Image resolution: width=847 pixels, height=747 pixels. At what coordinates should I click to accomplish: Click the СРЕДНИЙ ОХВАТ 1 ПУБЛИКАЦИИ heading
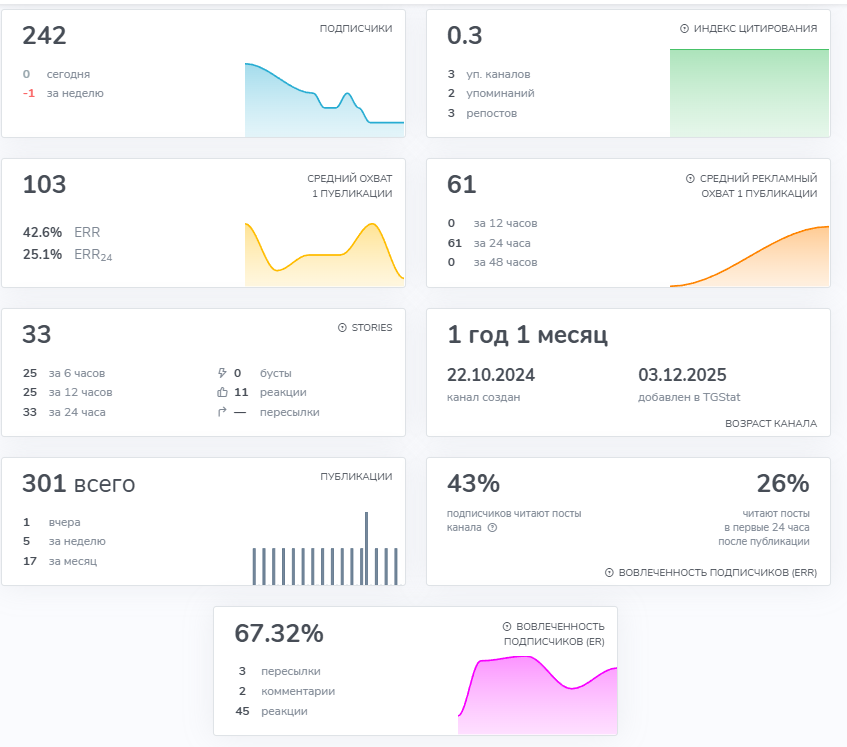tap(349, 186)
